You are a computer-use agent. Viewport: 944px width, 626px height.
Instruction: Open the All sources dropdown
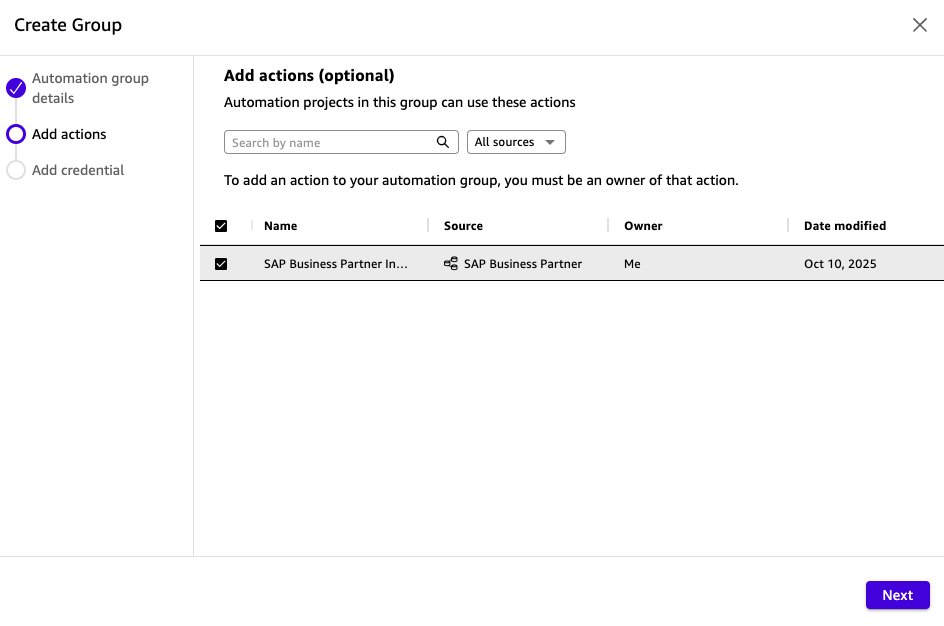(516, 142)
